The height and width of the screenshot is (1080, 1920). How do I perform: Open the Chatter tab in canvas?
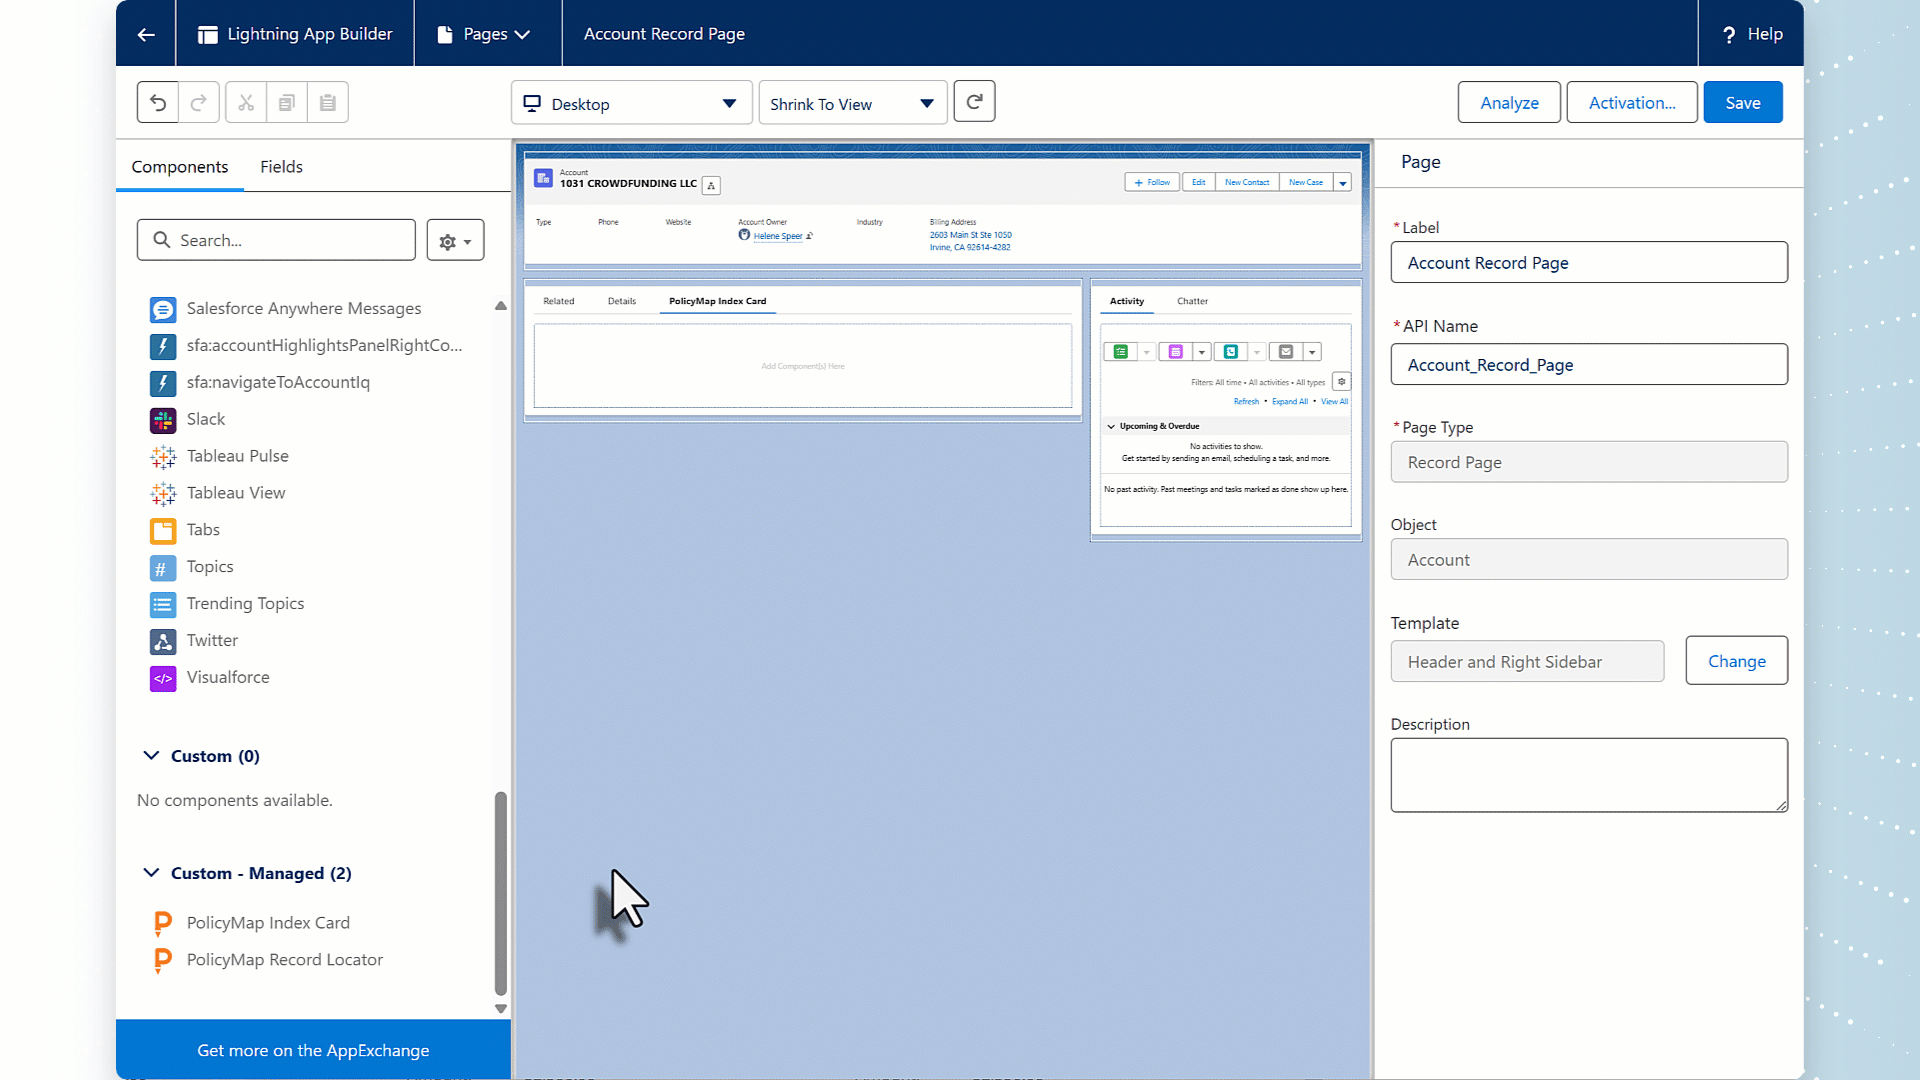tap(1192, 301)
